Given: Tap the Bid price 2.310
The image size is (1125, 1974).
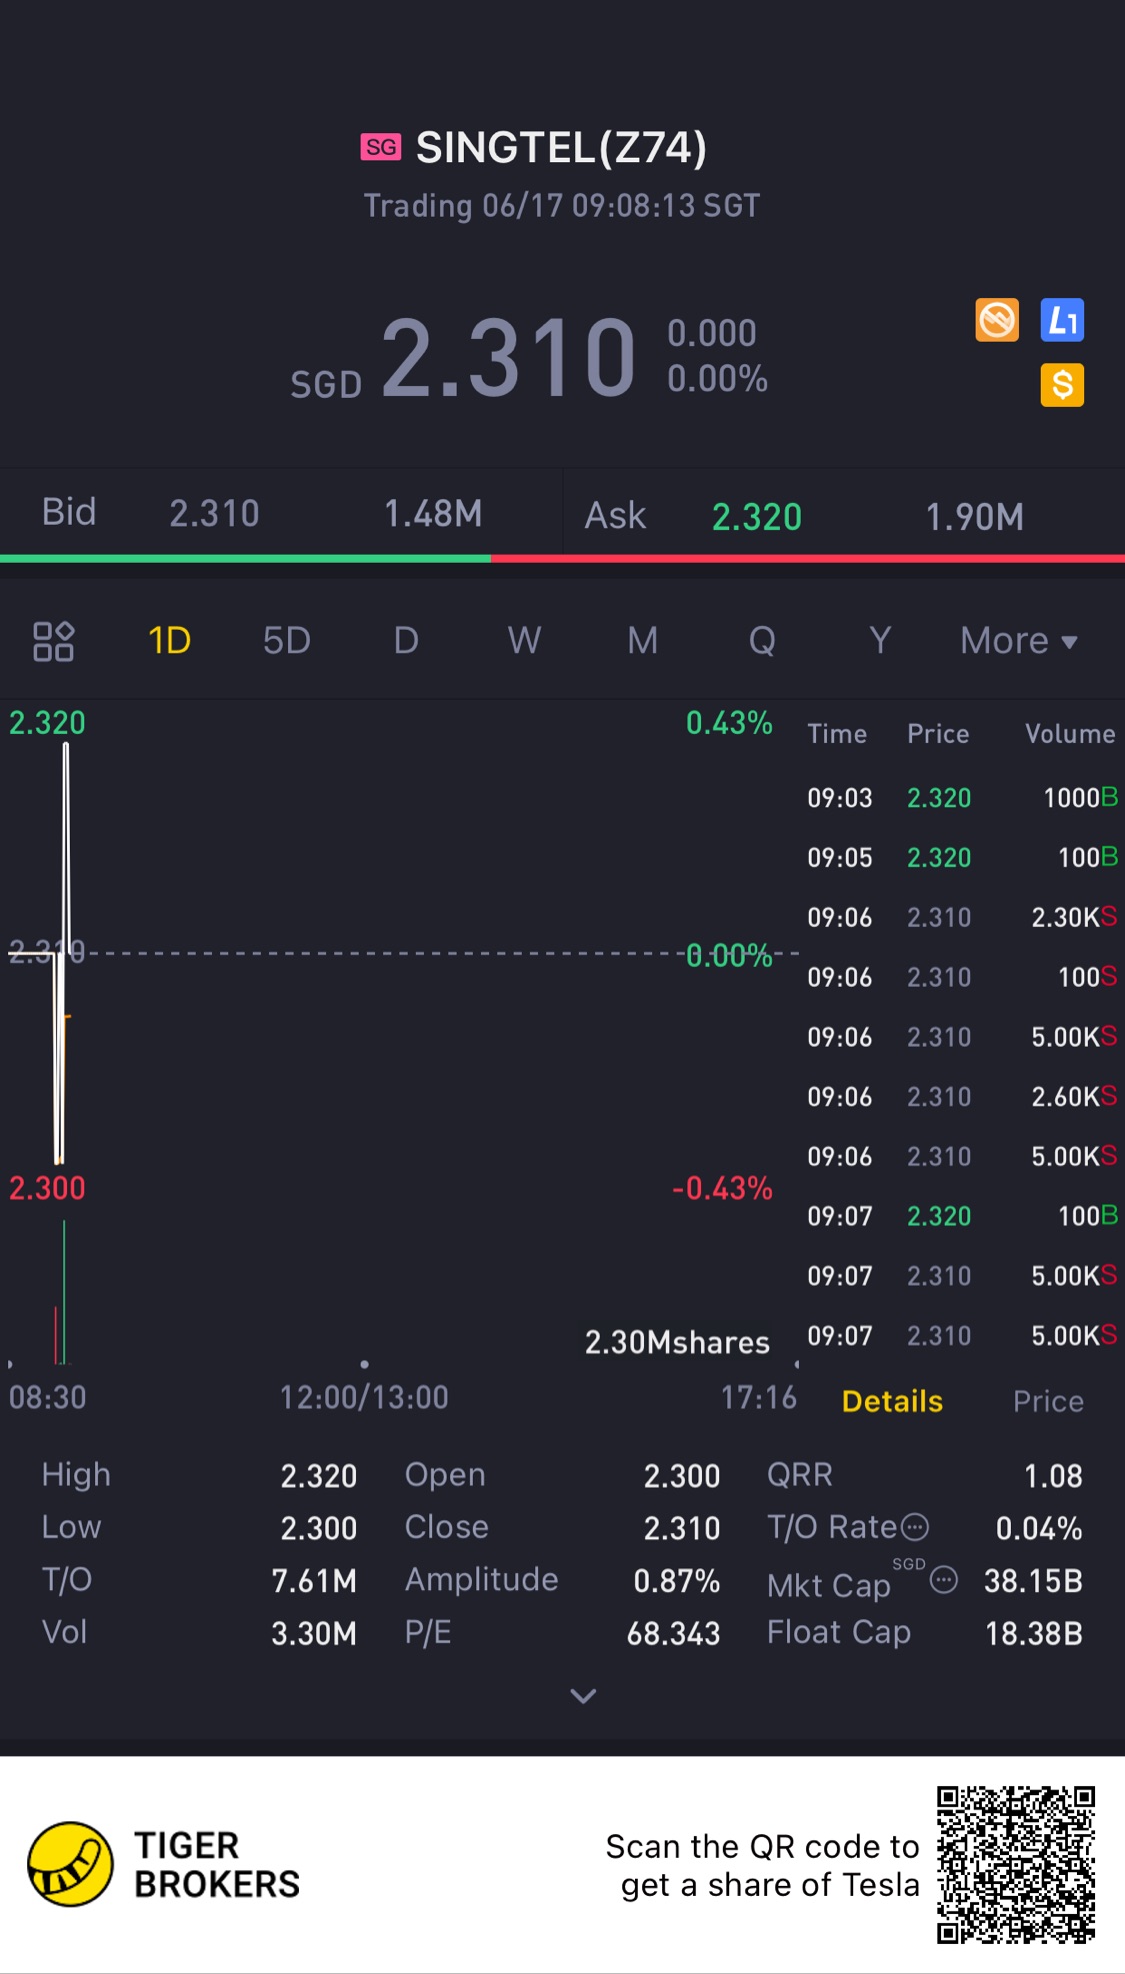Looking at the screenshot, I should [214, 514].
